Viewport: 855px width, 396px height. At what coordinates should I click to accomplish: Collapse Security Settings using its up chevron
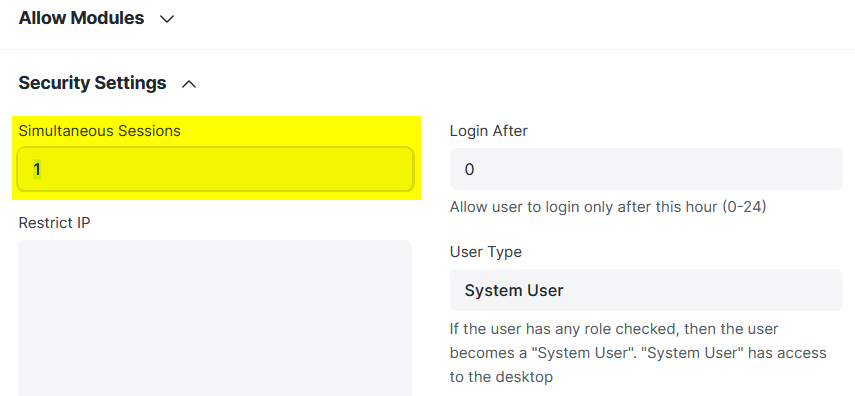[189, 84]
